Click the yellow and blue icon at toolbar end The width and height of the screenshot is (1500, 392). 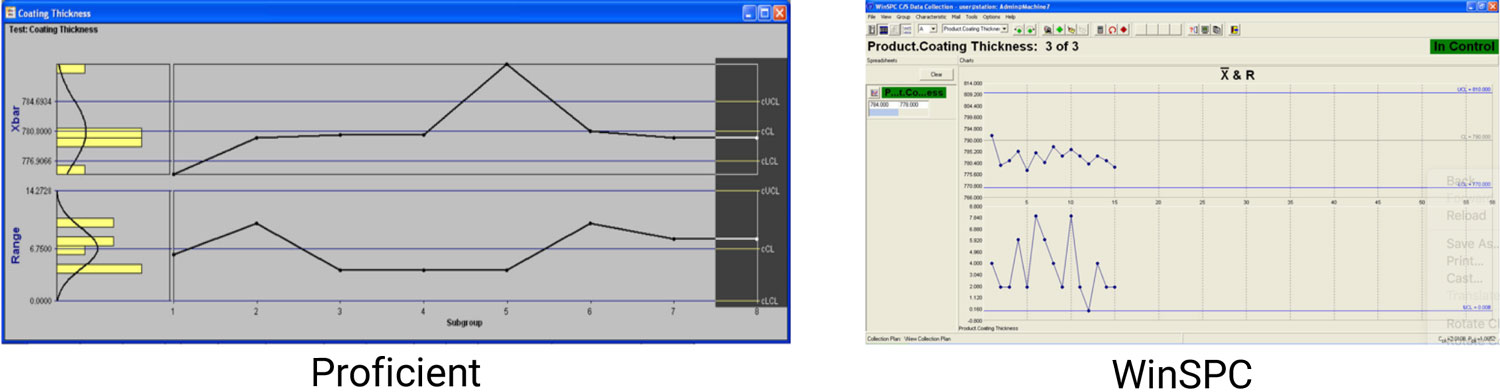(x=1234, y=29)
